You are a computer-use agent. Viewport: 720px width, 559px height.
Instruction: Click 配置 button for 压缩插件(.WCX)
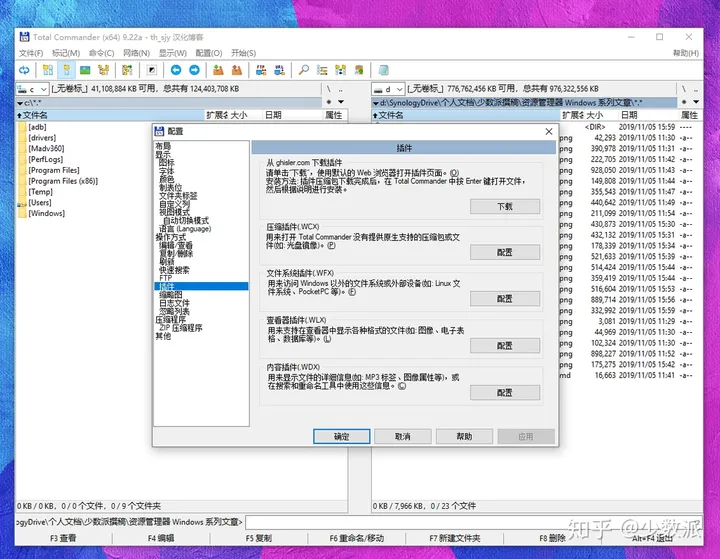tap(505, 252)
